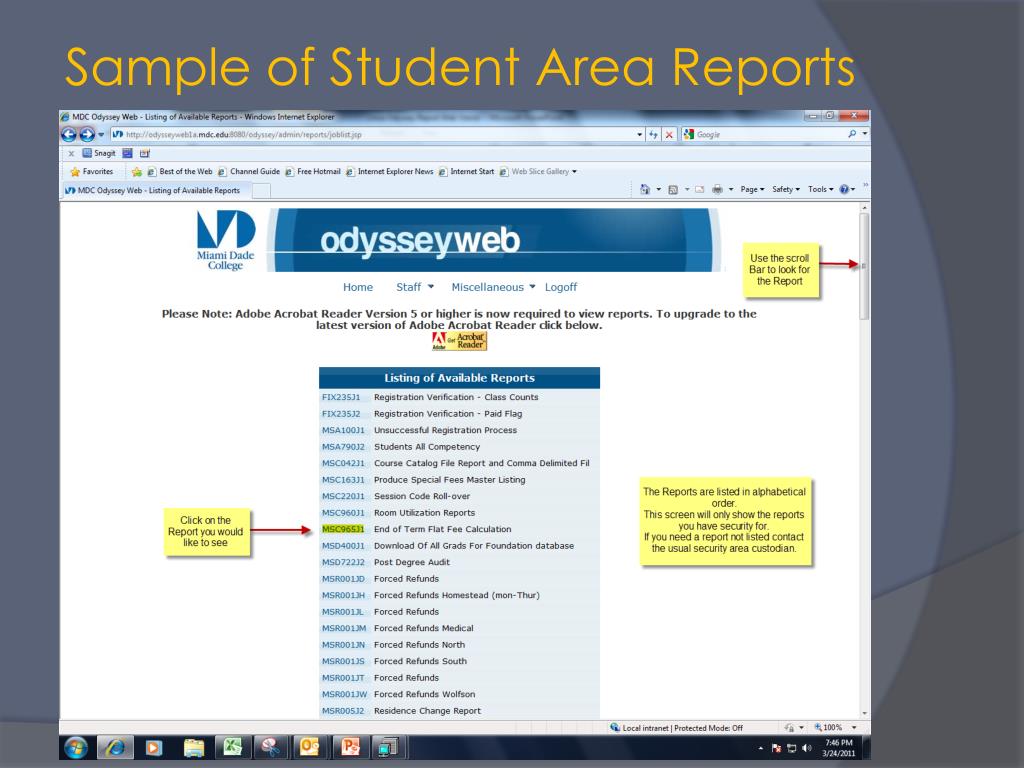Open the Page menu dropdown
This screenshot has height=768, width=1024.
point(752,189)
